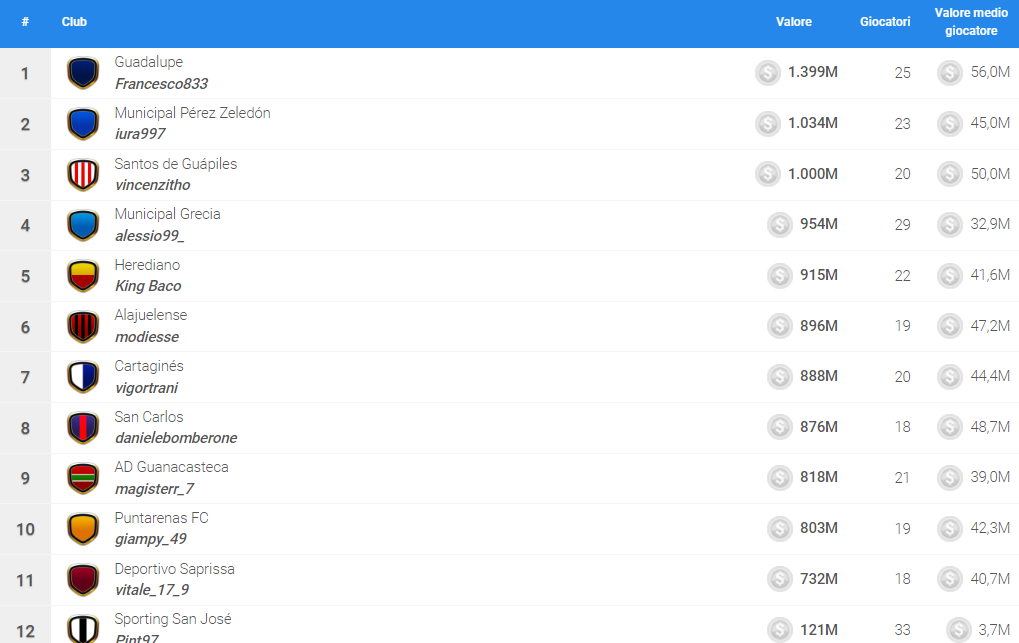Image resolution: width=1019 pixels, height=643 pixels.
Task: Click the Cartaginés white-blue crest icon
Action: (x=82, y=377)
